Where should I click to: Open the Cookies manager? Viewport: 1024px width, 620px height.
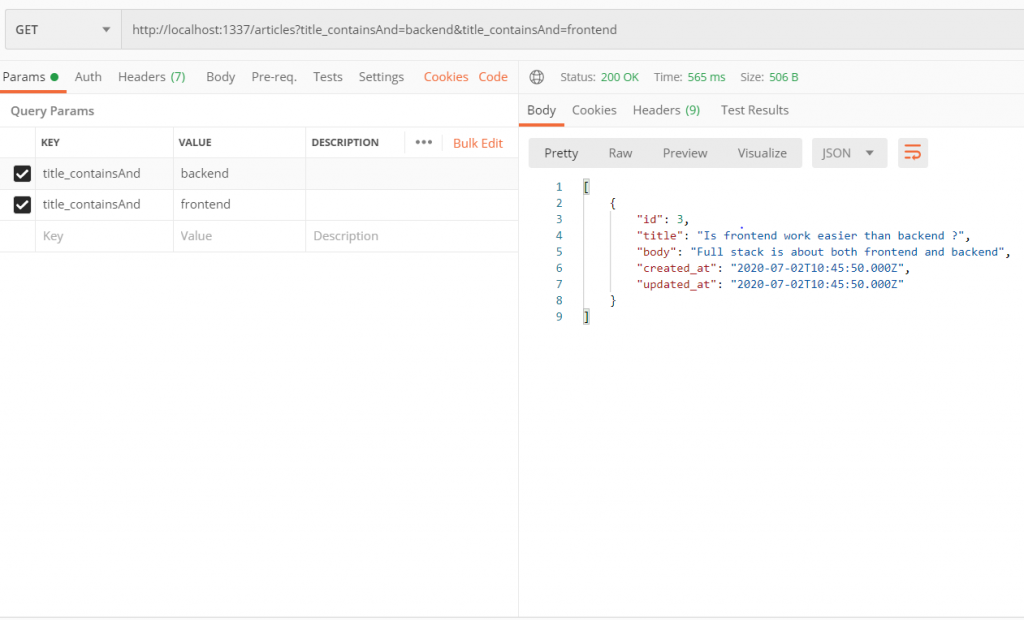pos(446,76)
